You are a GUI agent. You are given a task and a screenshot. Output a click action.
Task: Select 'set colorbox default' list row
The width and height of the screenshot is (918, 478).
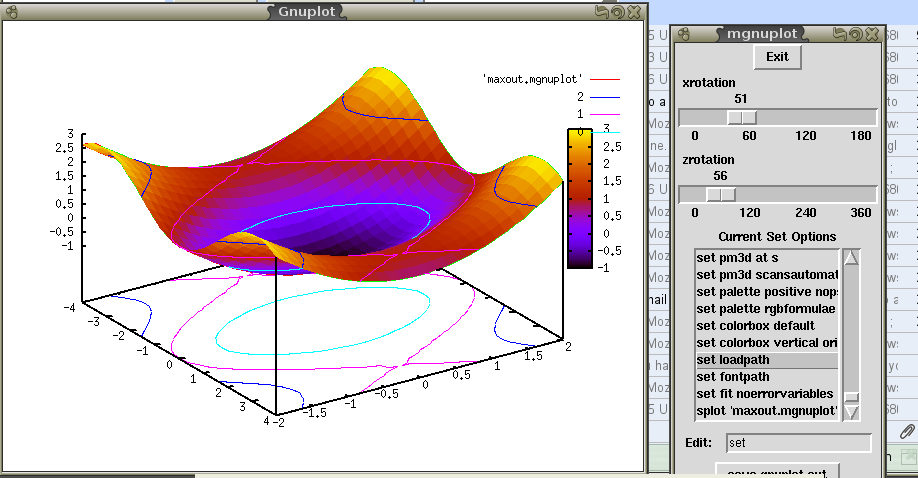[767, 326]
